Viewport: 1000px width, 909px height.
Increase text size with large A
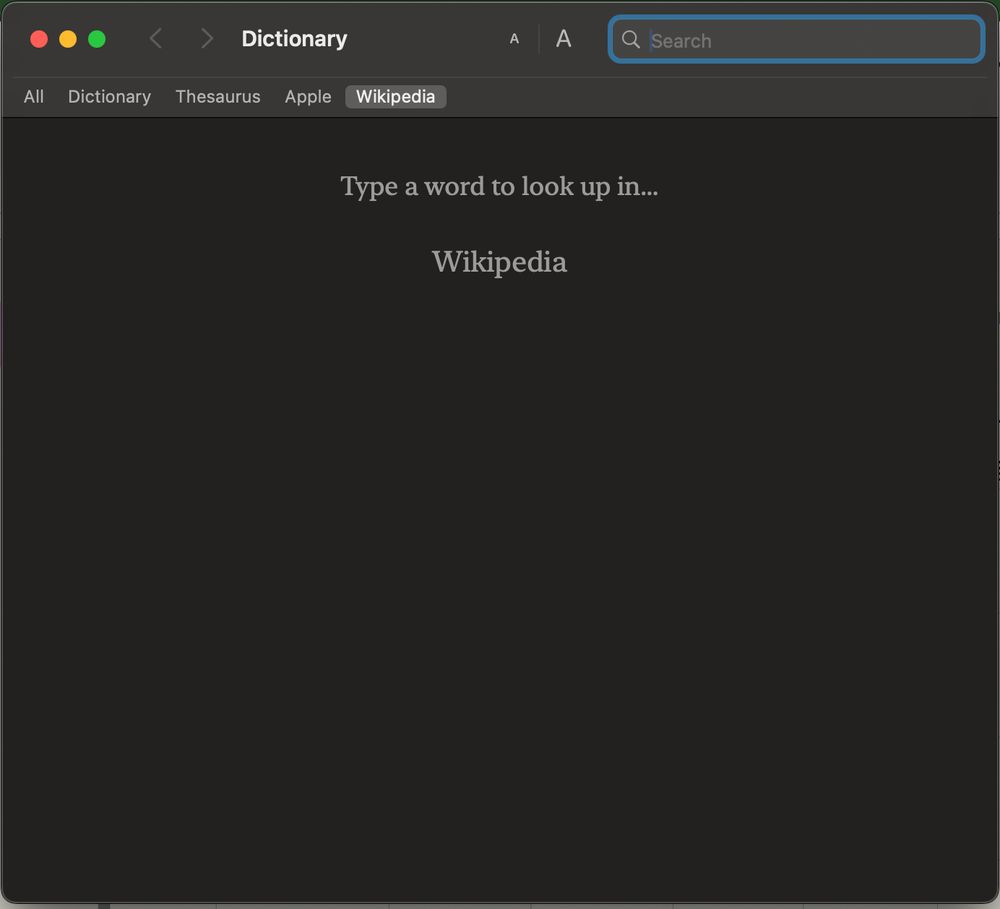563,39
